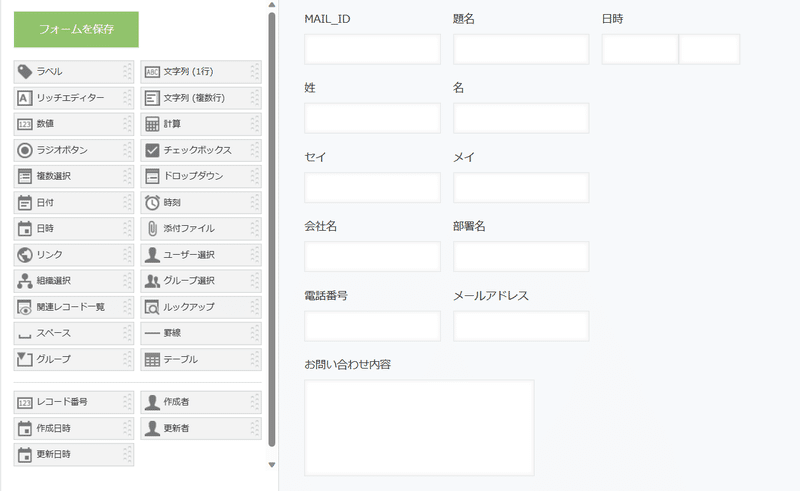Click the 題名 label text
The height and width of the screenshot is (491, 800).
tap(464, 19)
